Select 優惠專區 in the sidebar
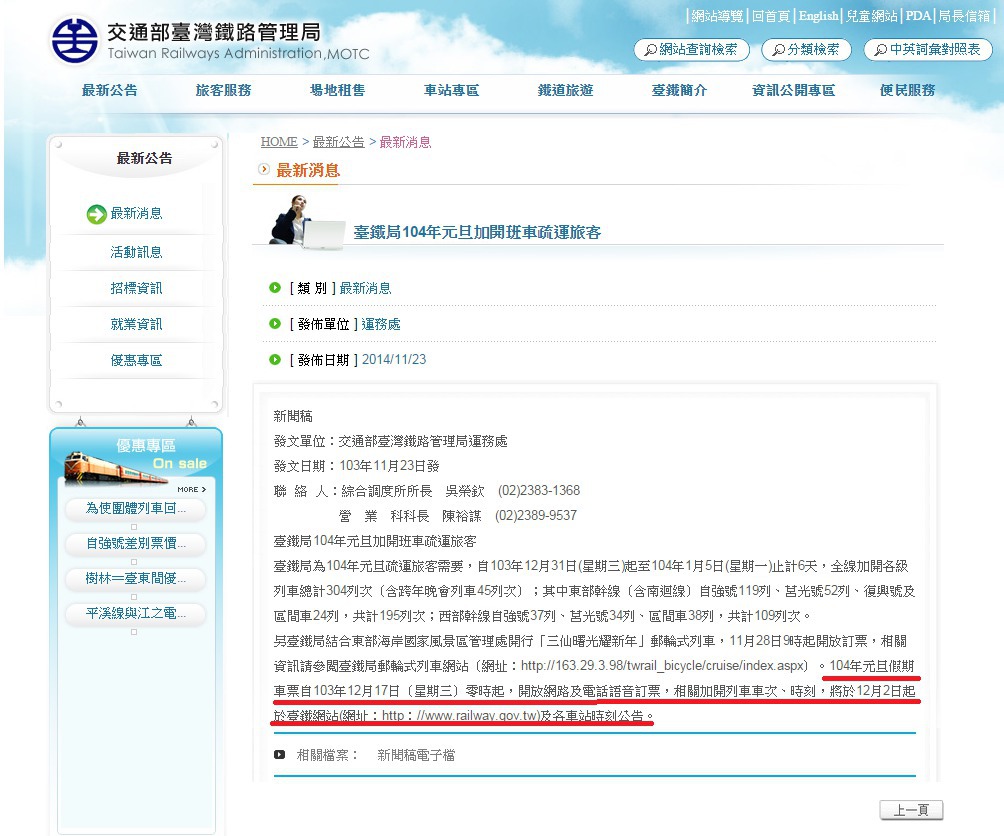1004x836 pixels. [x=136, y=360]
